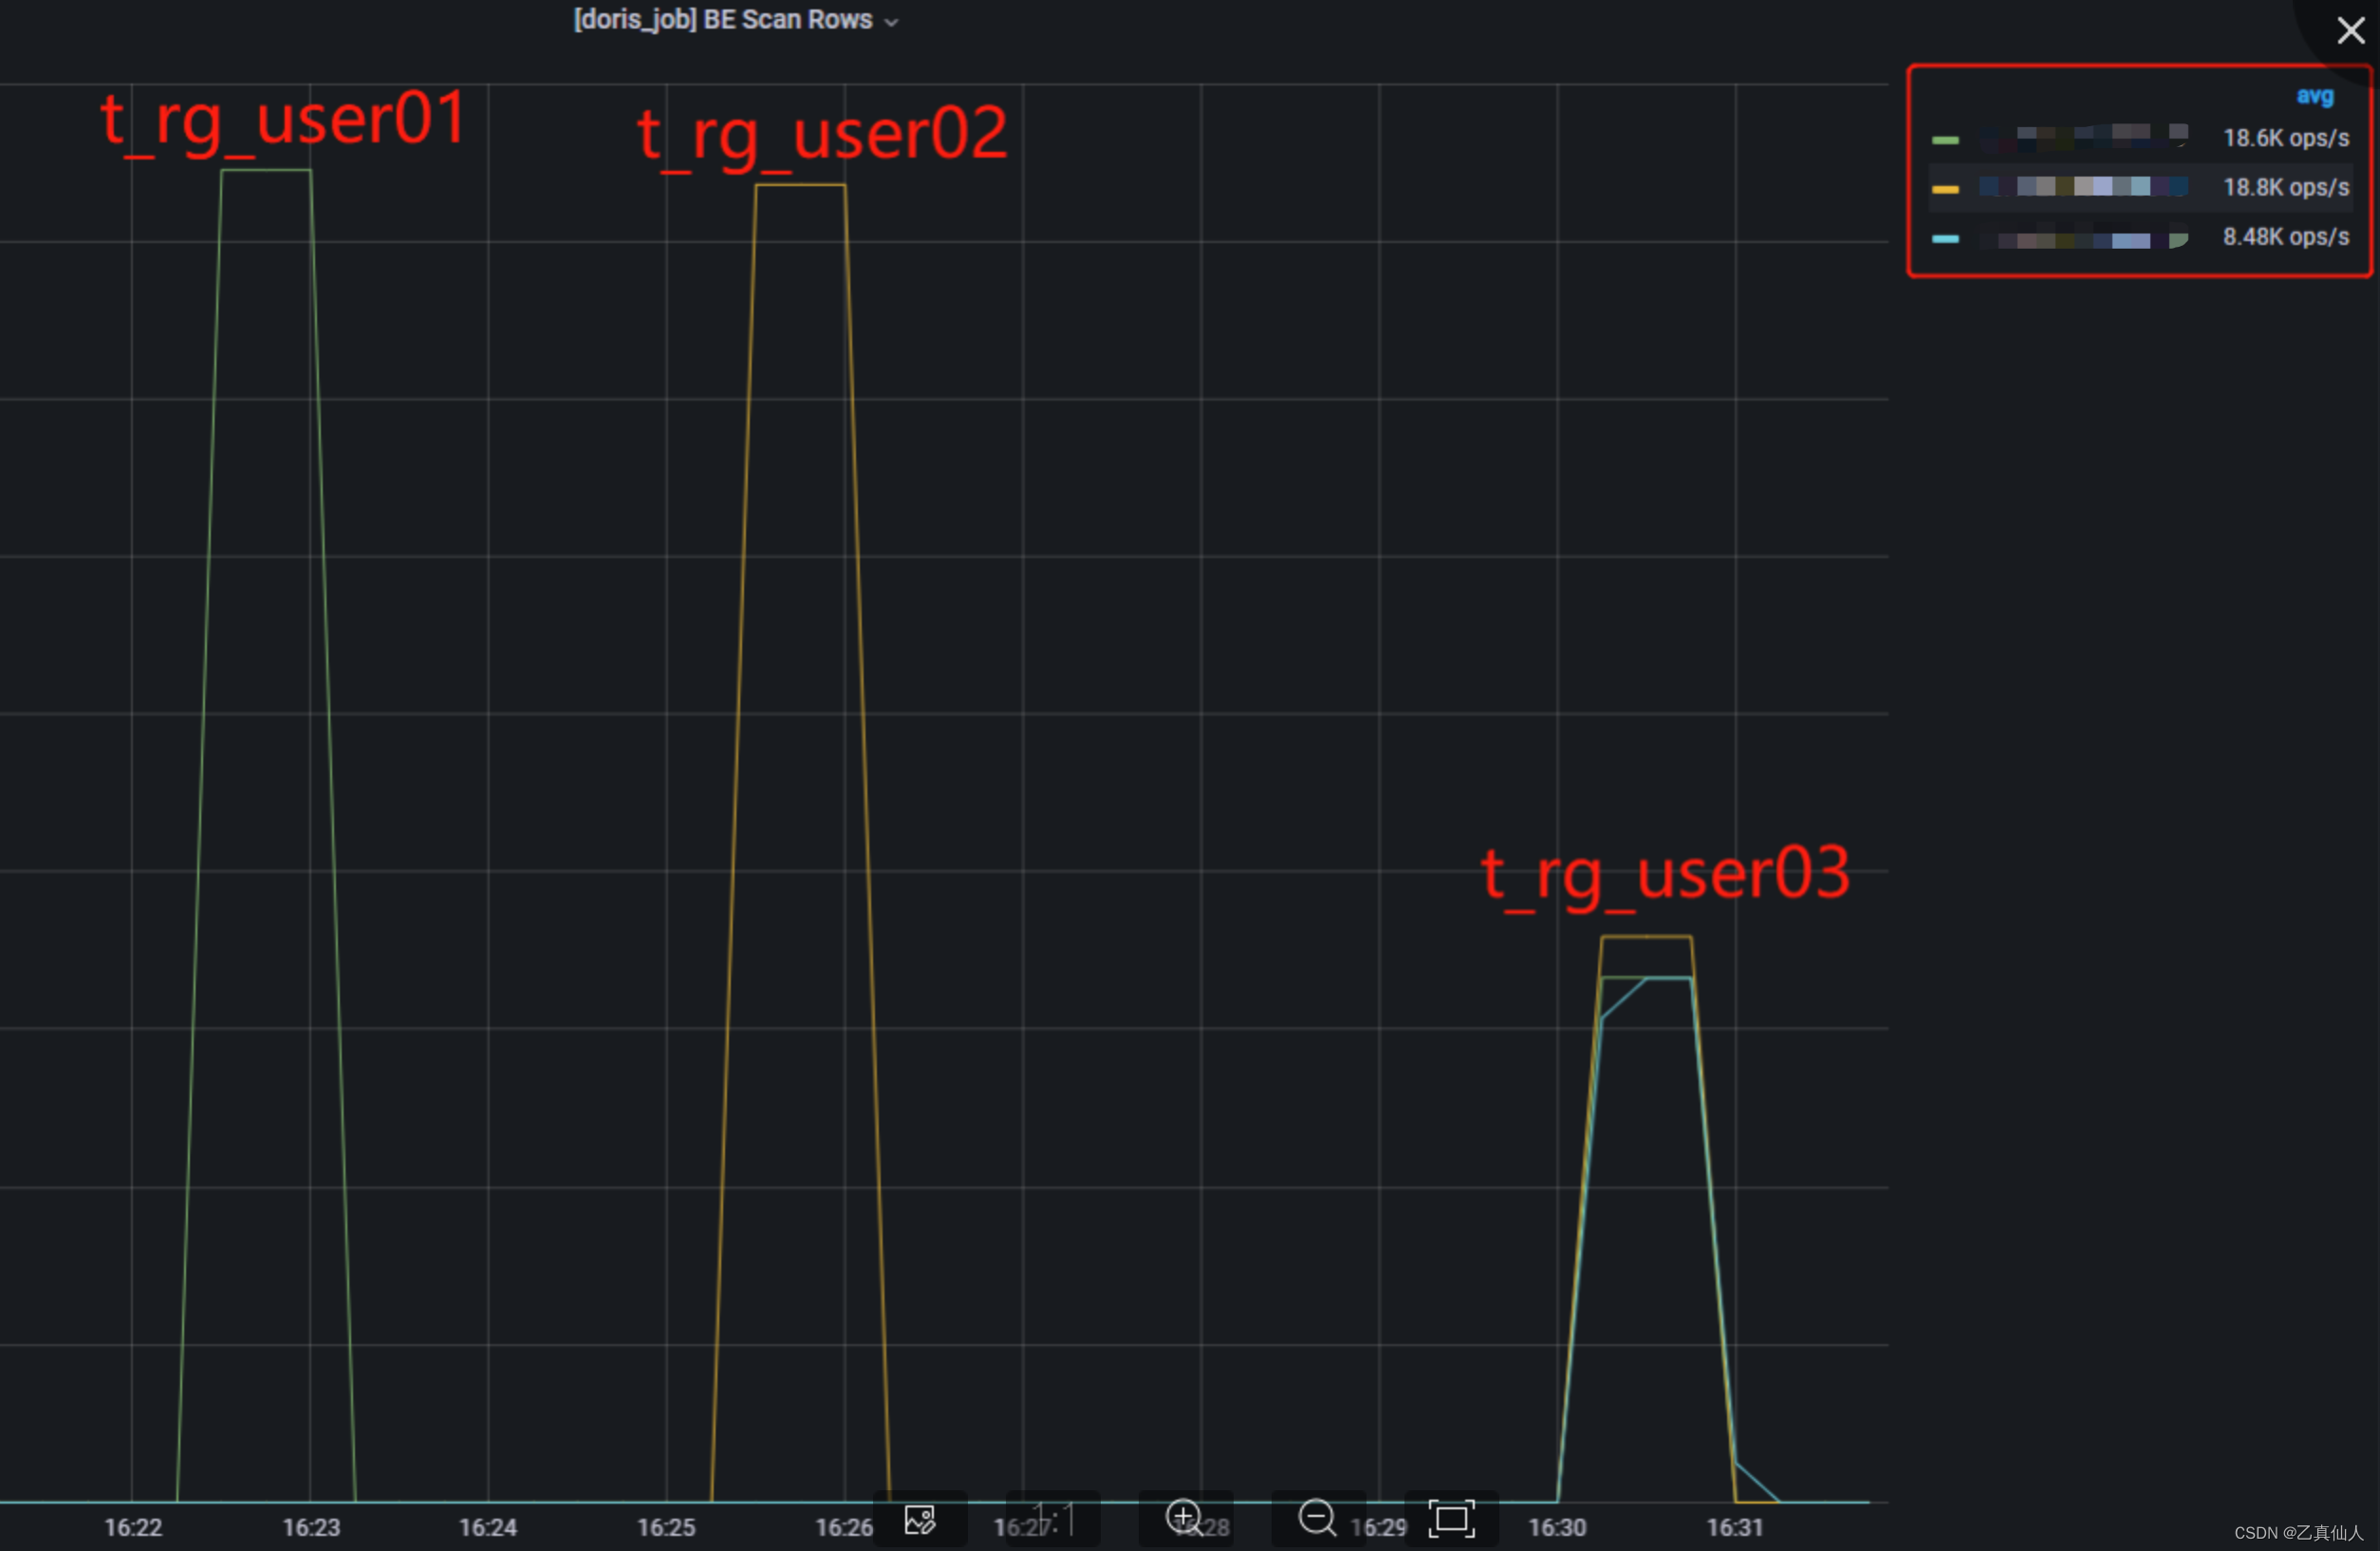This screenshot has width=2380, height=1551.
Task: Click the t_rg_user03 annotation label
Action: [1665, 874]
